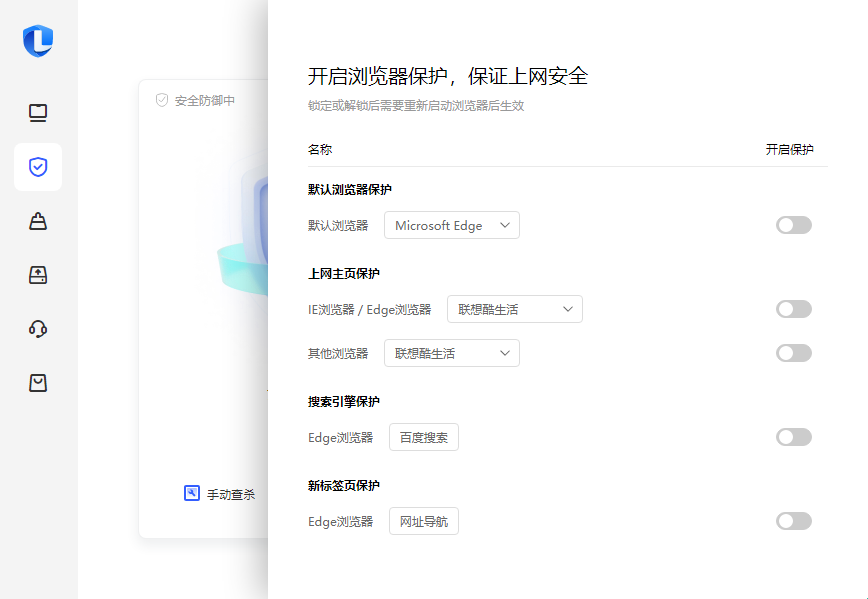Click the 新标签页保护 section heading
This screenshot has width=868, height=599.
click(x=344, y=486)
